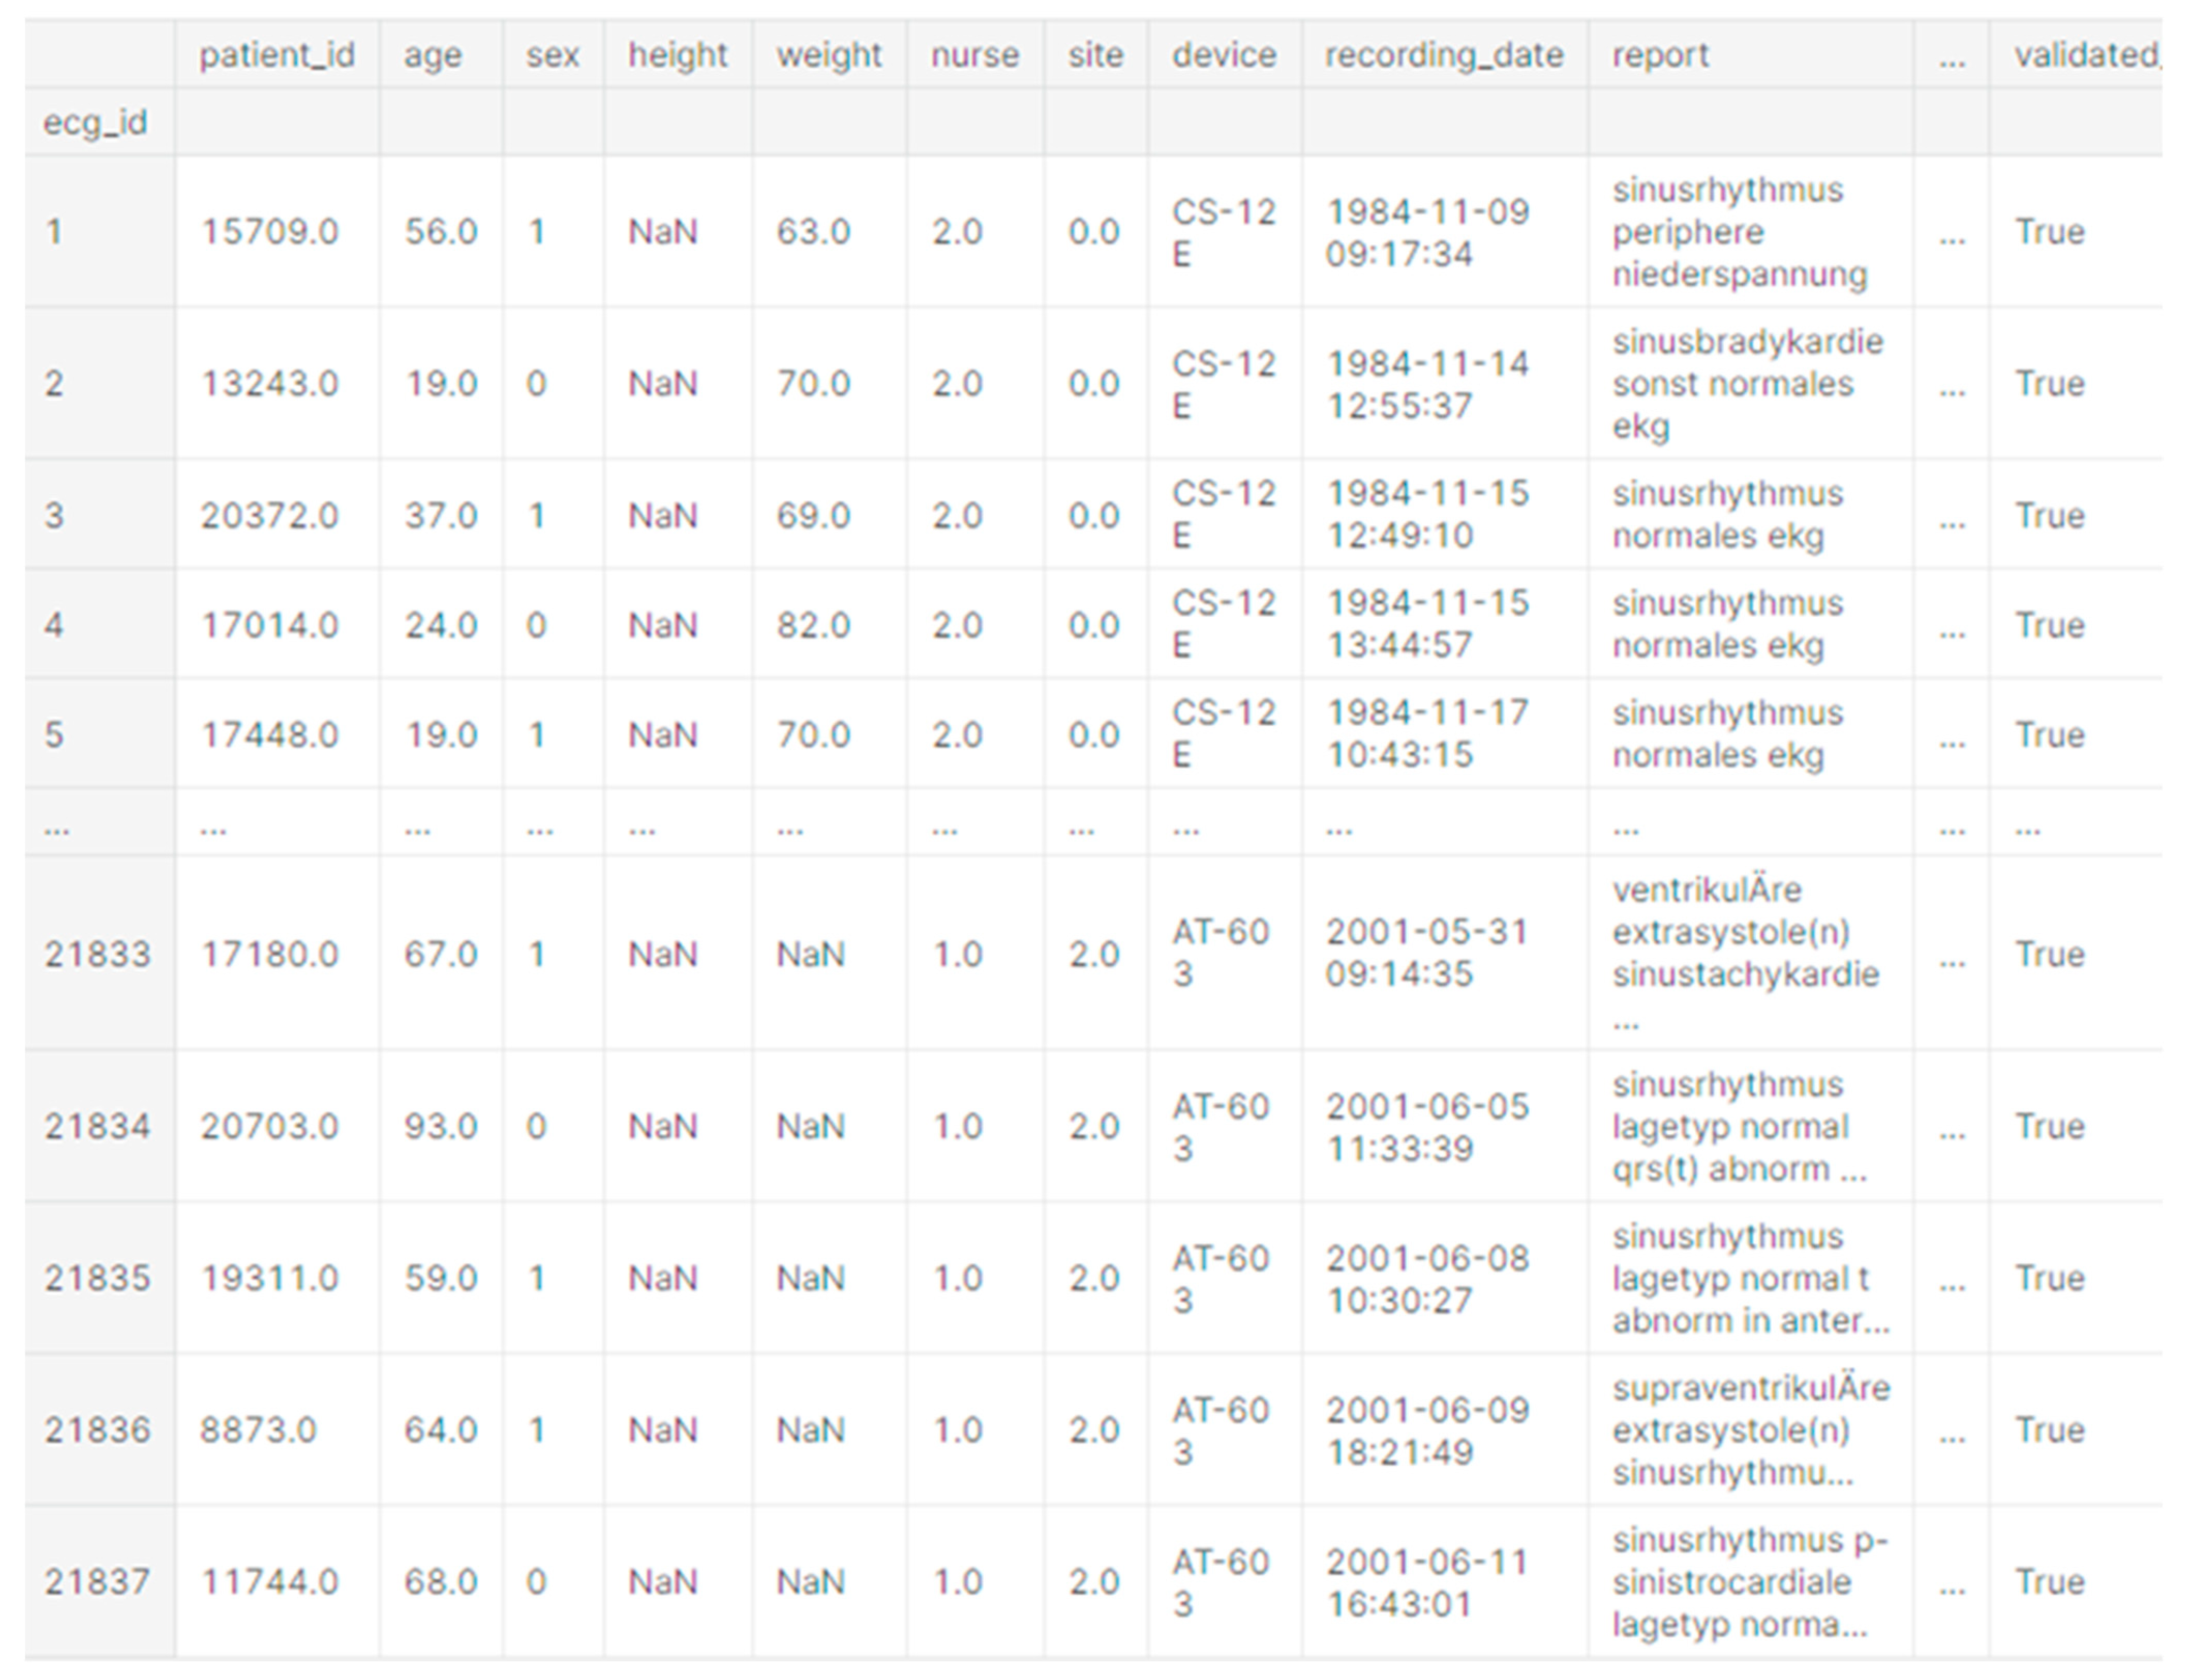The image size is (2192, 1680).
Task: Click recording date 1984-11-14 12:55:37
Action: [x=1428, y=385]
